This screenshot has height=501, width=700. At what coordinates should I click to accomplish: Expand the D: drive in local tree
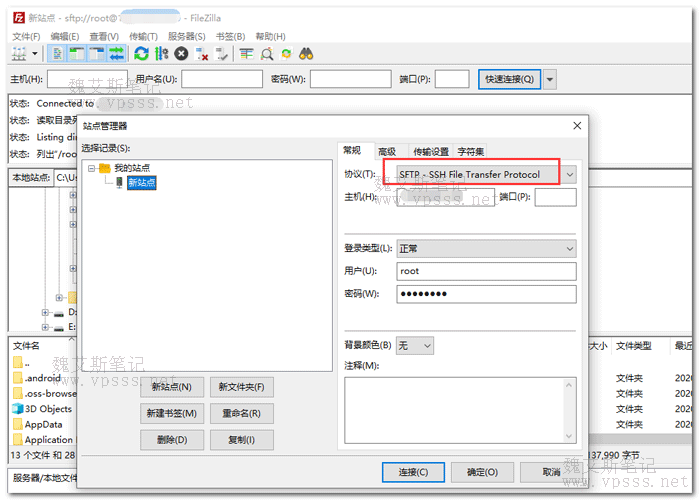(x=45, y=312)
